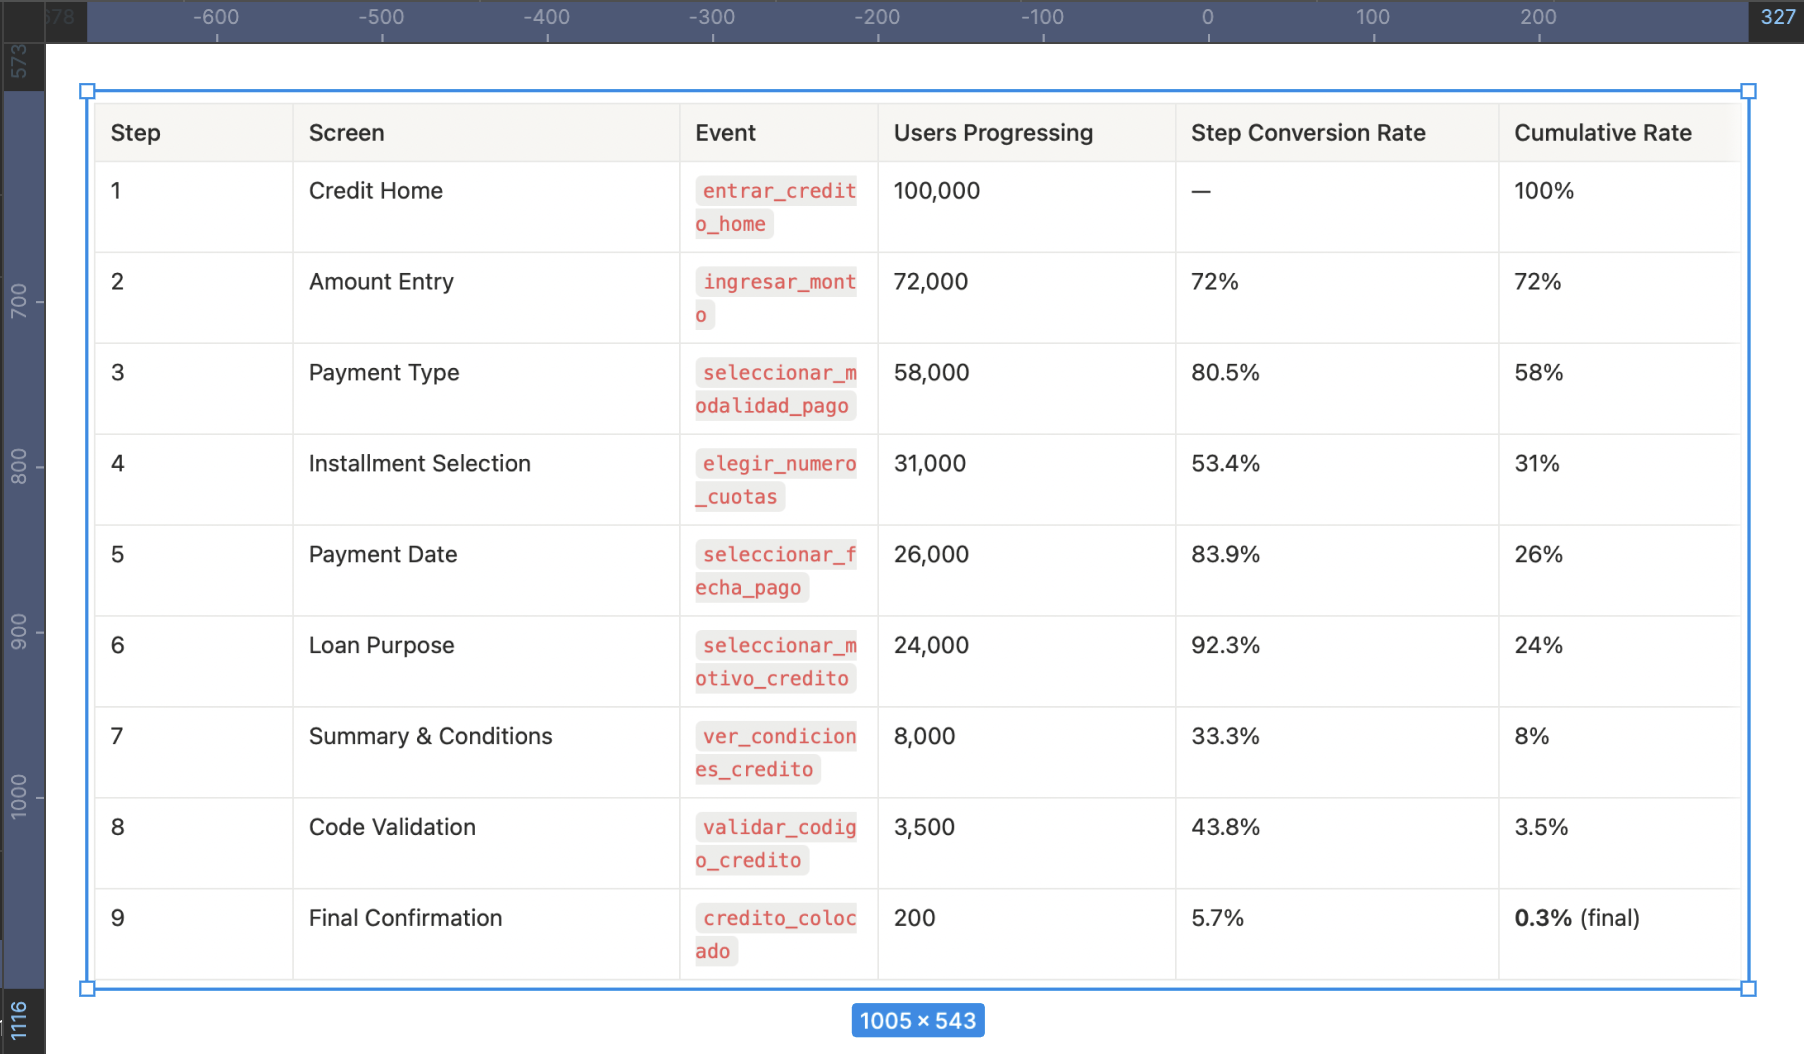The image size is (1804, 1054).
Task: Click the Screen column header
Action: click(346, 133)
